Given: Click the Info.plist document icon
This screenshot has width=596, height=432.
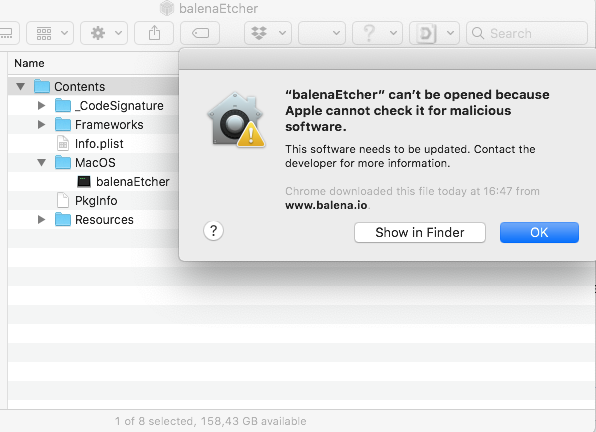Looking at the screenshot, I should [x=63, y=143].
